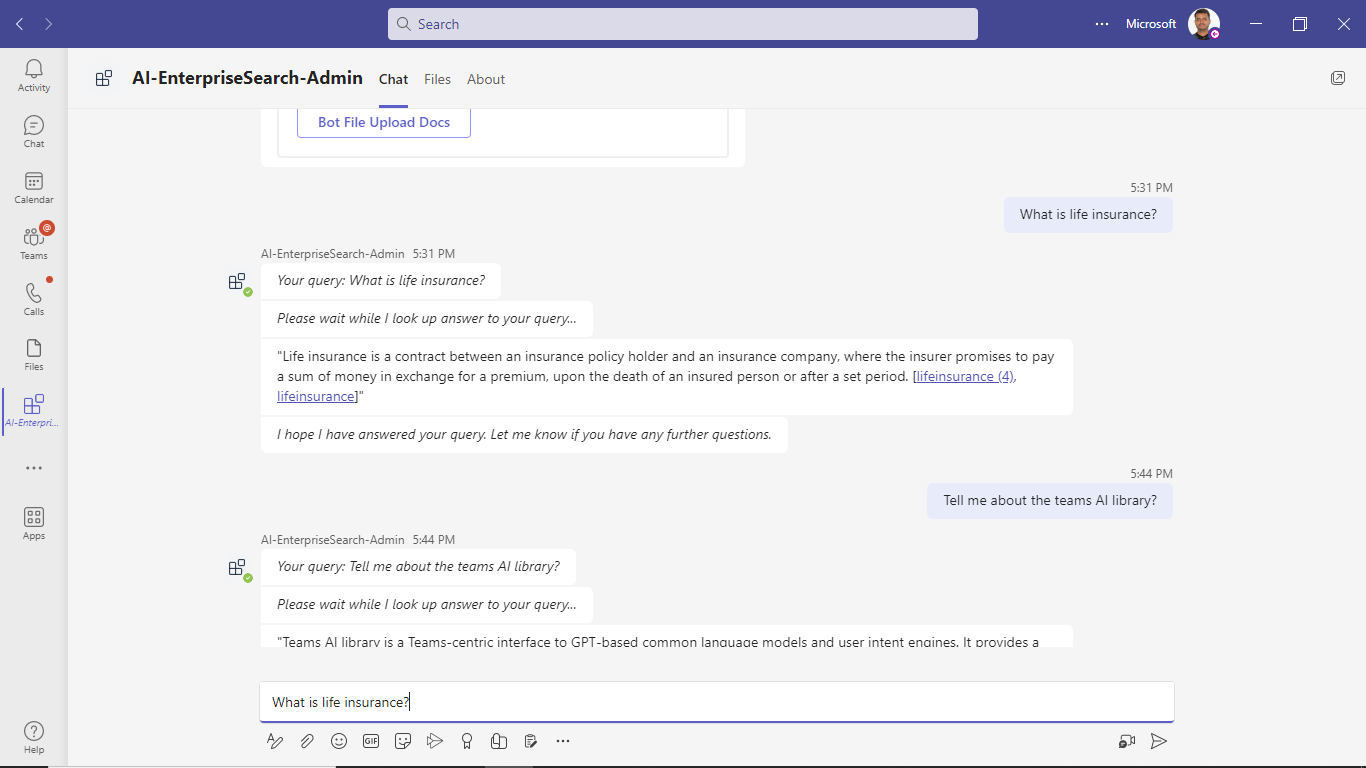
Task: Switch to the Files tab
Action: tap(437, 79)
